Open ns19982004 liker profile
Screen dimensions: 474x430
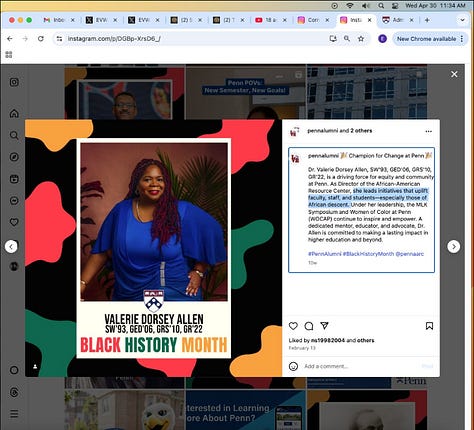pos(328,340)
